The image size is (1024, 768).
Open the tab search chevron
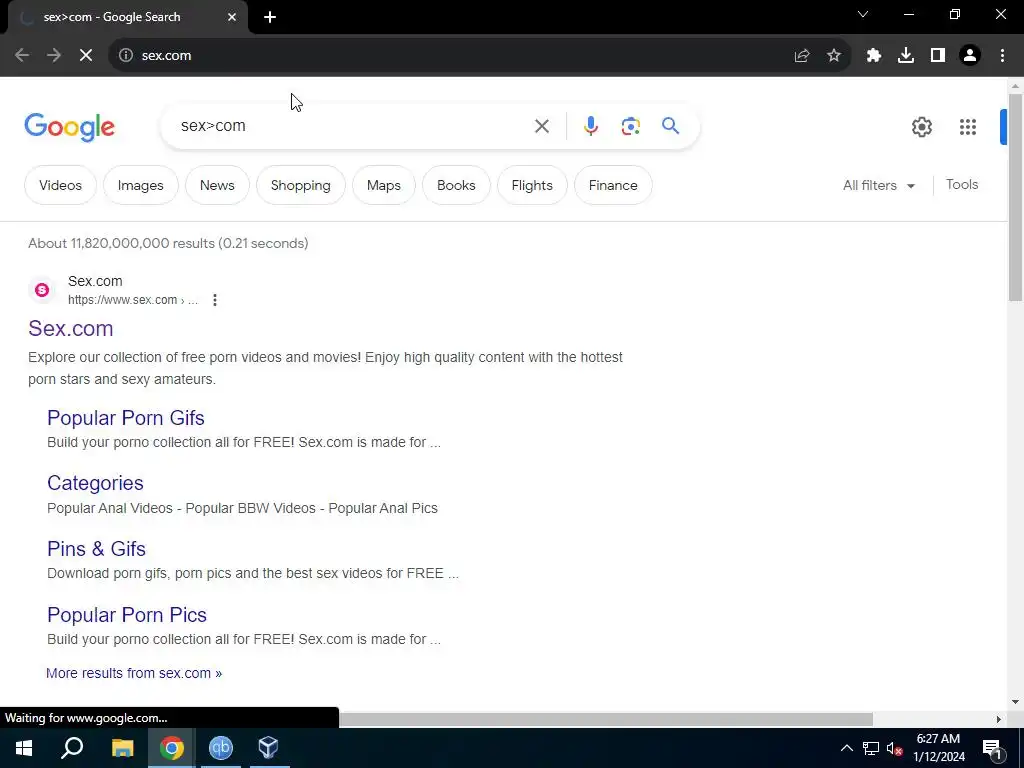pos(863,14)
